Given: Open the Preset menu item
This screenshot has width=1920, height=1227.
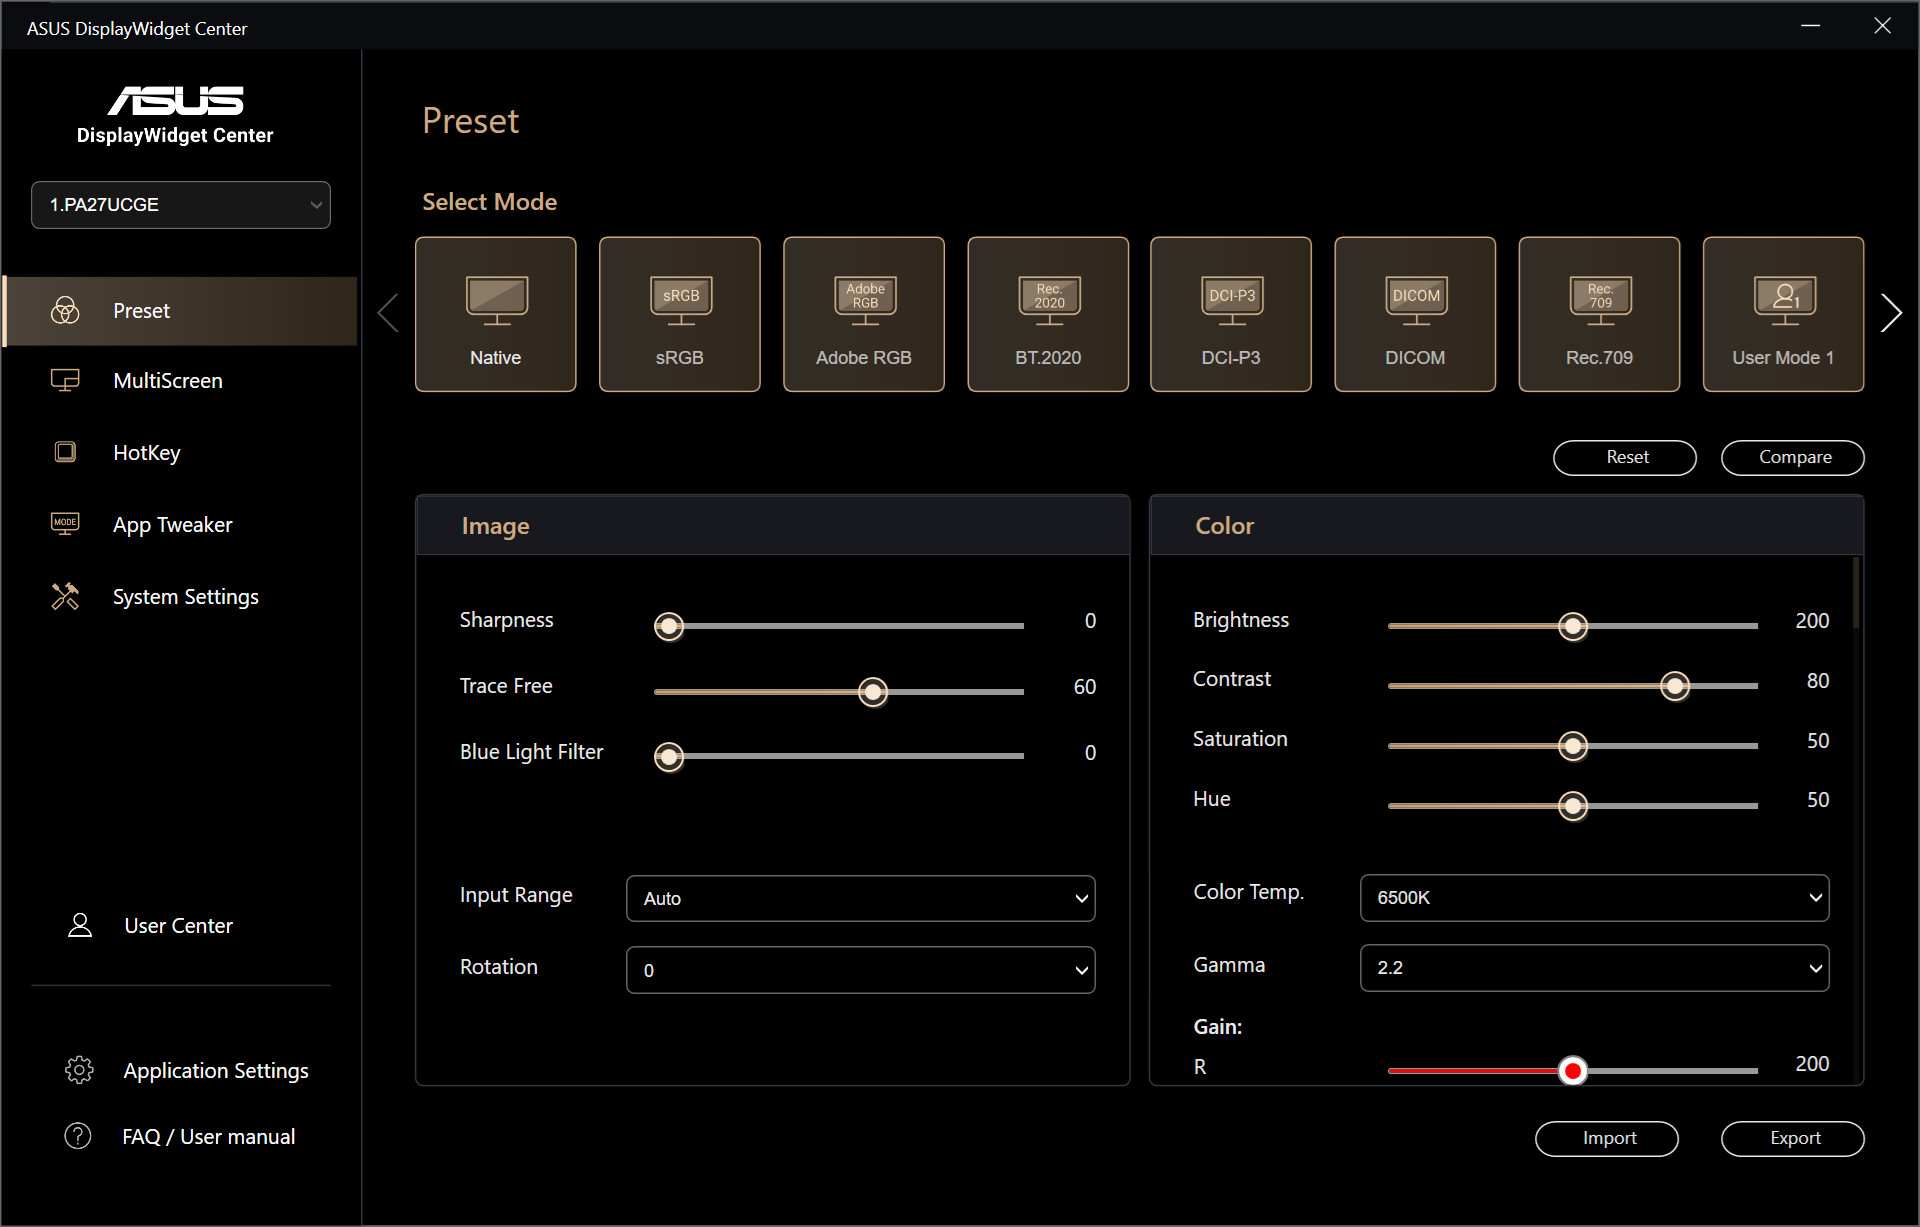Looking at the screenshot, I should pyautogui.click(x=181, y=311).
